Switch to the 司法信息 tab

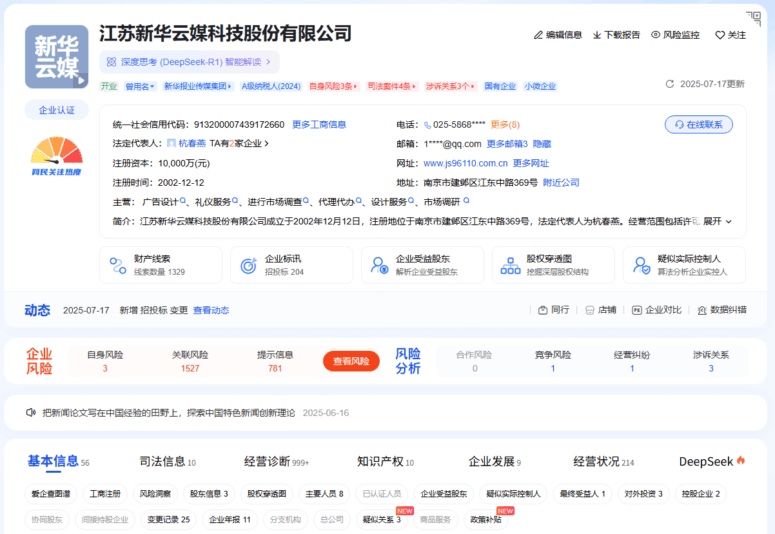pyautogui.click(x=168, y=461)
